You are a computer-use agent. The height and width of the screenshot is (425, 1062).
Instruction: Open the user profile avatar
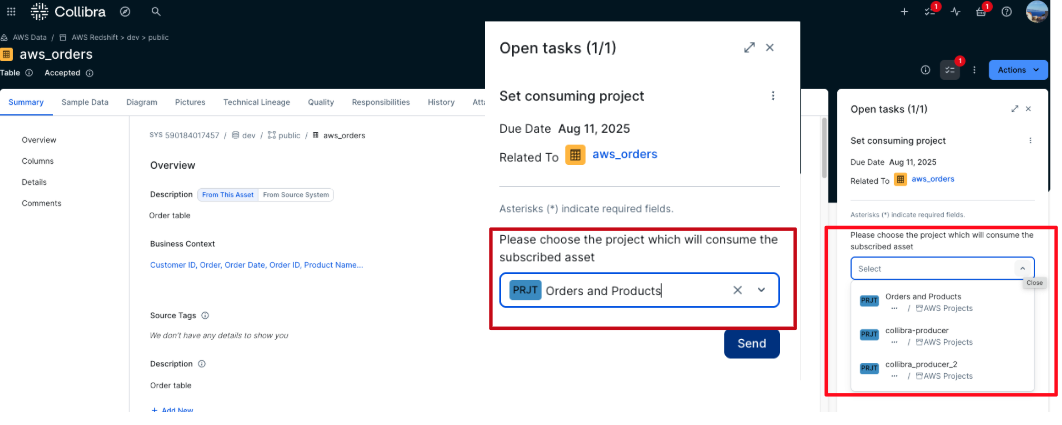(1037, 12)
